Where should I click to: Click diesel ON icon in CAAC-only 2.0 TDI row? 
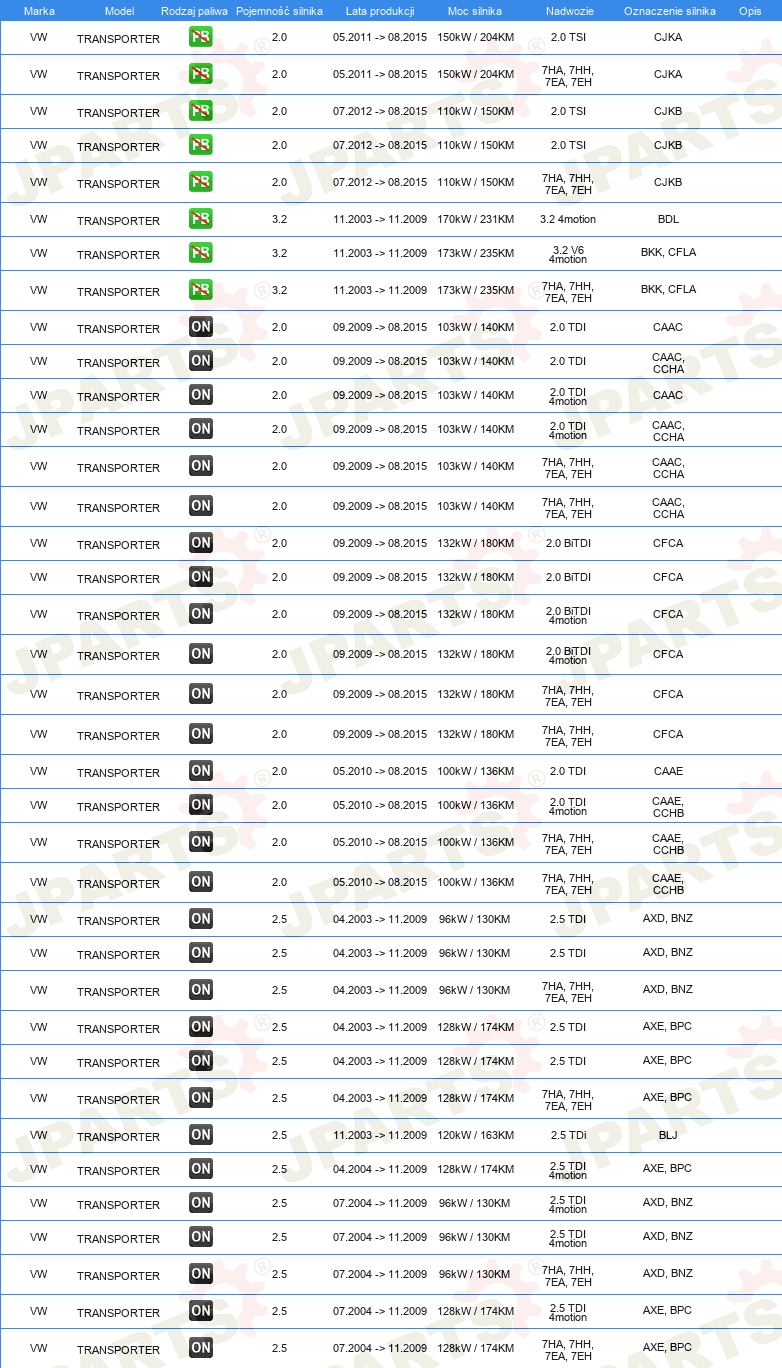201,327
